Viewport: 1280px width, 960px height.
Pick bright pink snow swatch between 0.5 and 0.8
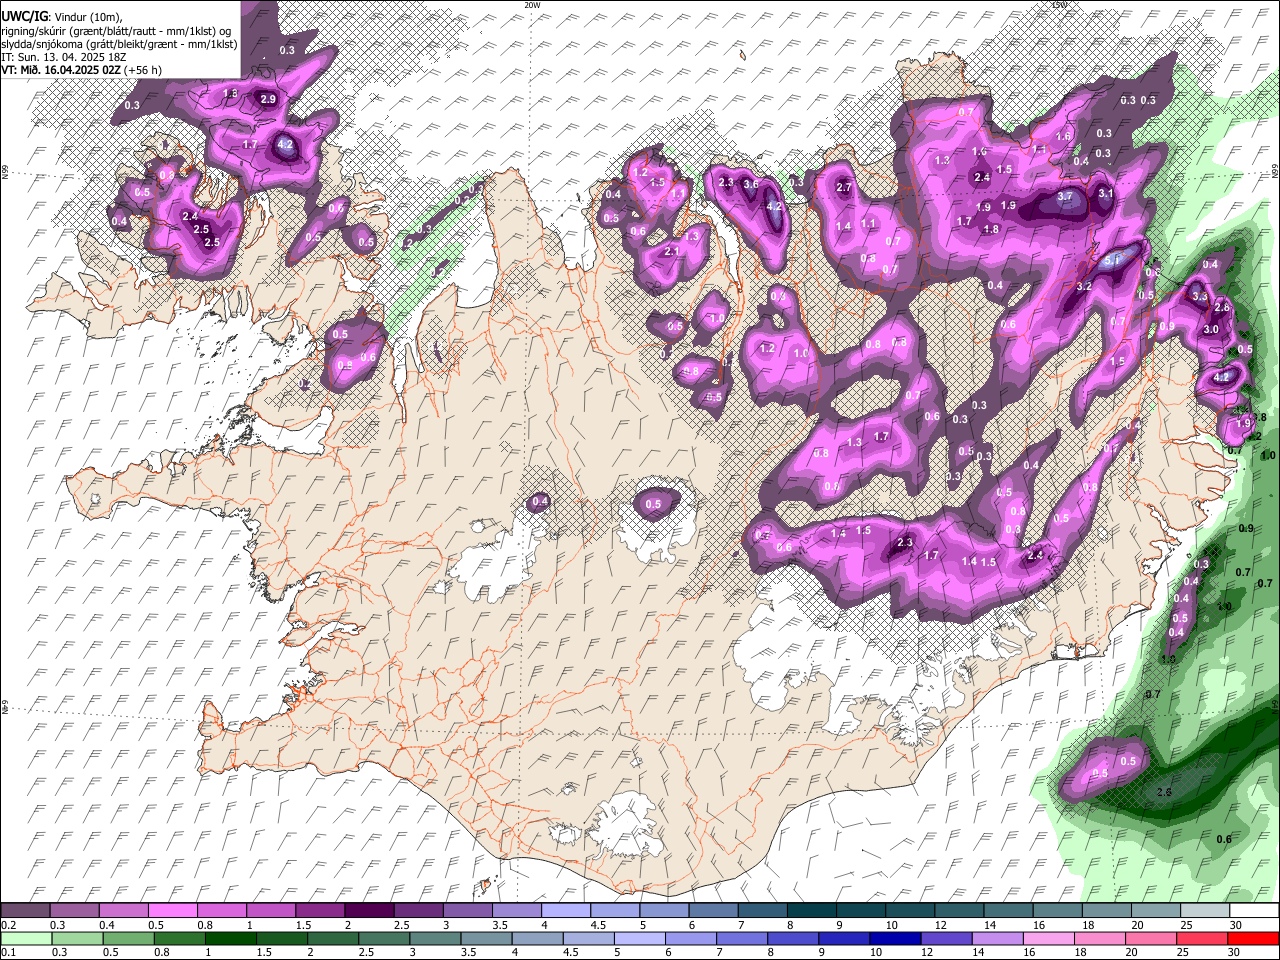pos(174,911)
